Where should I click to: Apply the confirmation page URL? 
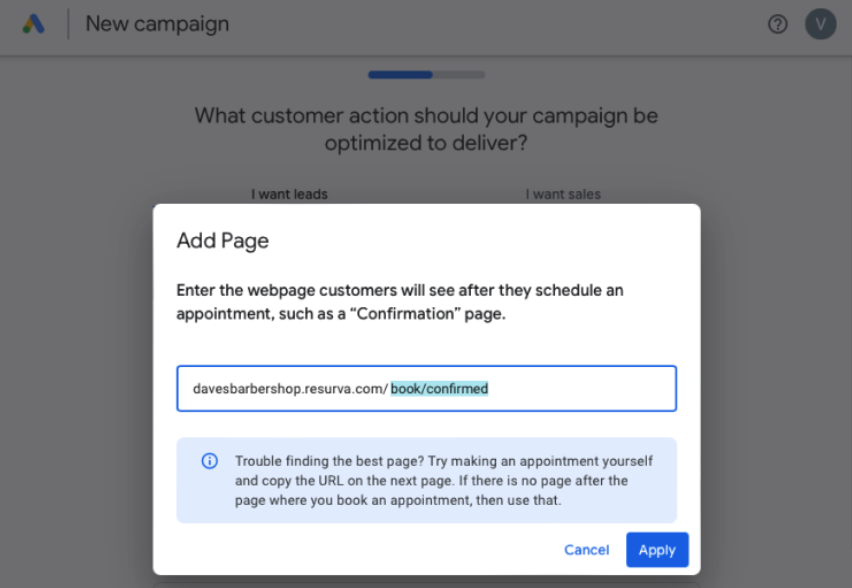pyautogui.click(x=657, y=550)
